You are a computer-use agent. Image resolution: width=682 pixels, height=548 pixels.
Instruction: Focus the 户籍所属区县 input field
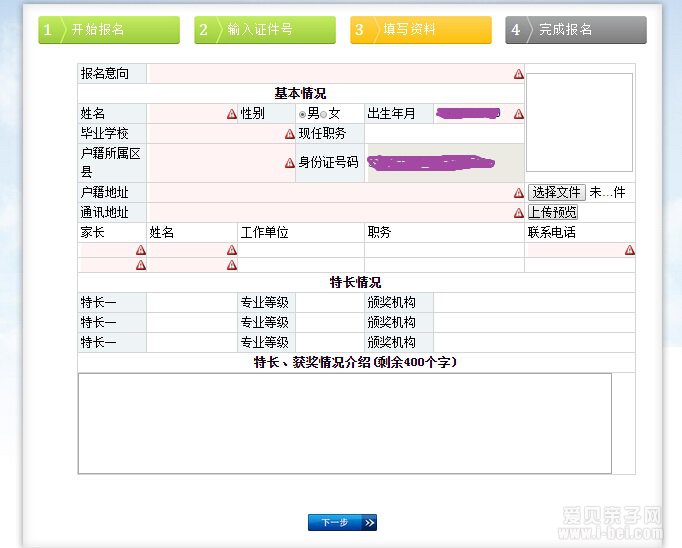221,163
